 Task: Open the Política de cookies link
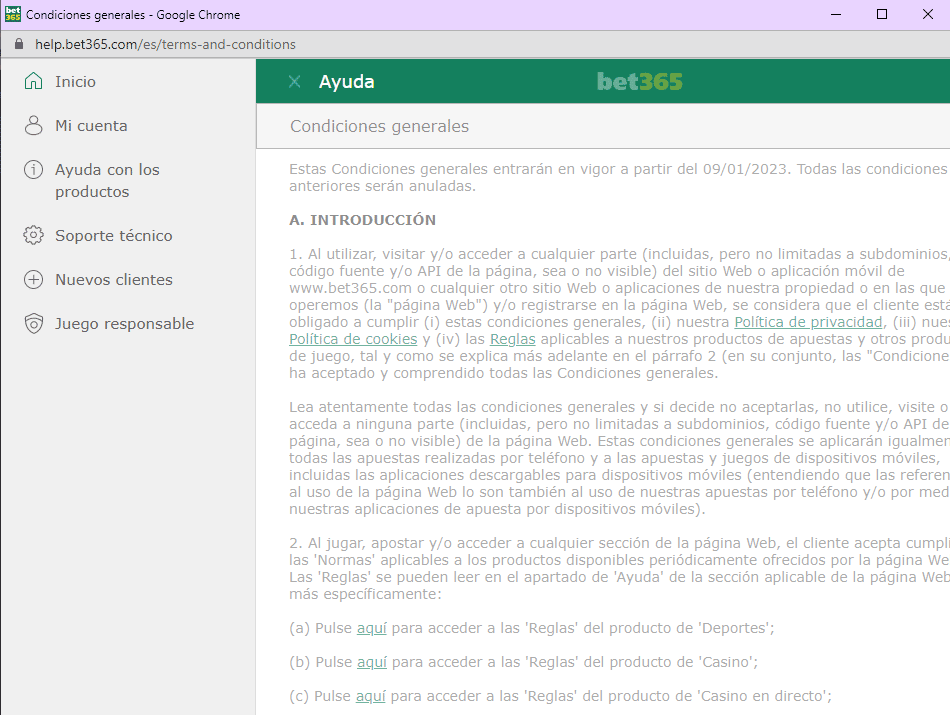tap(352, 338)
